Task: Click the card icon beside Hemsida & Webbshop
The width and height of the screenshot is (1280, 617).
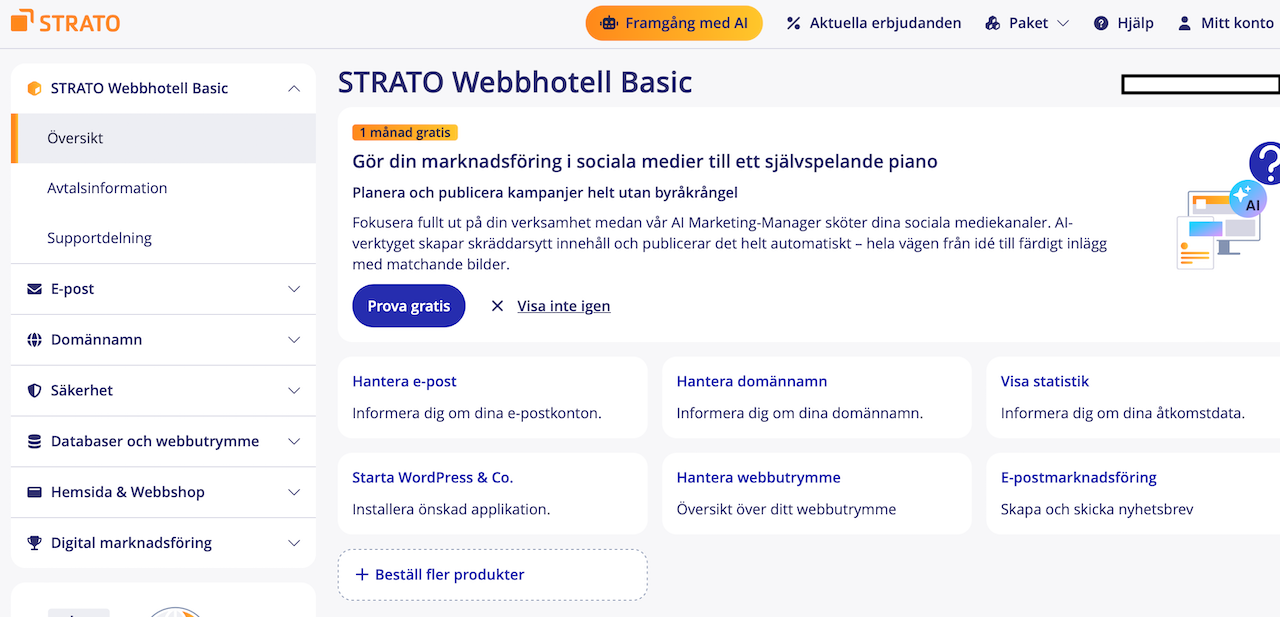Action: [x=34, y=492]
